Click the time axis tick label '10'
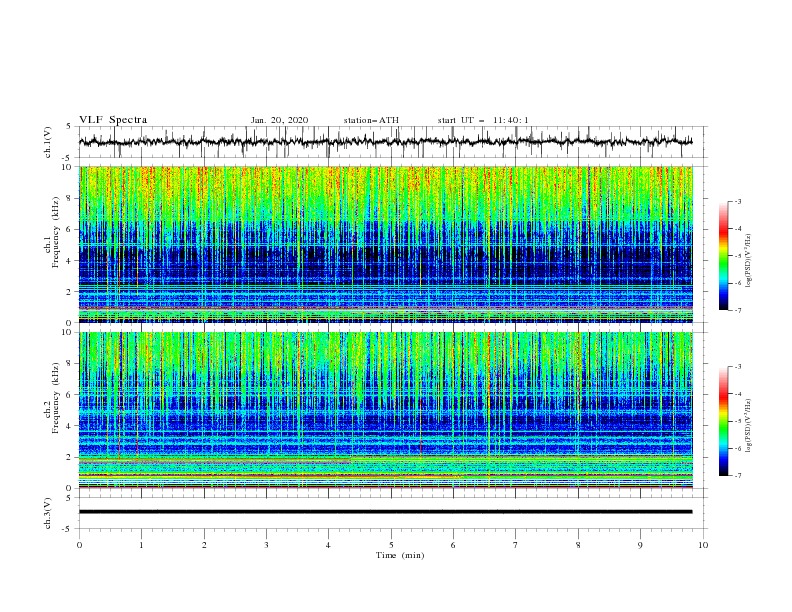 [703, 545]
